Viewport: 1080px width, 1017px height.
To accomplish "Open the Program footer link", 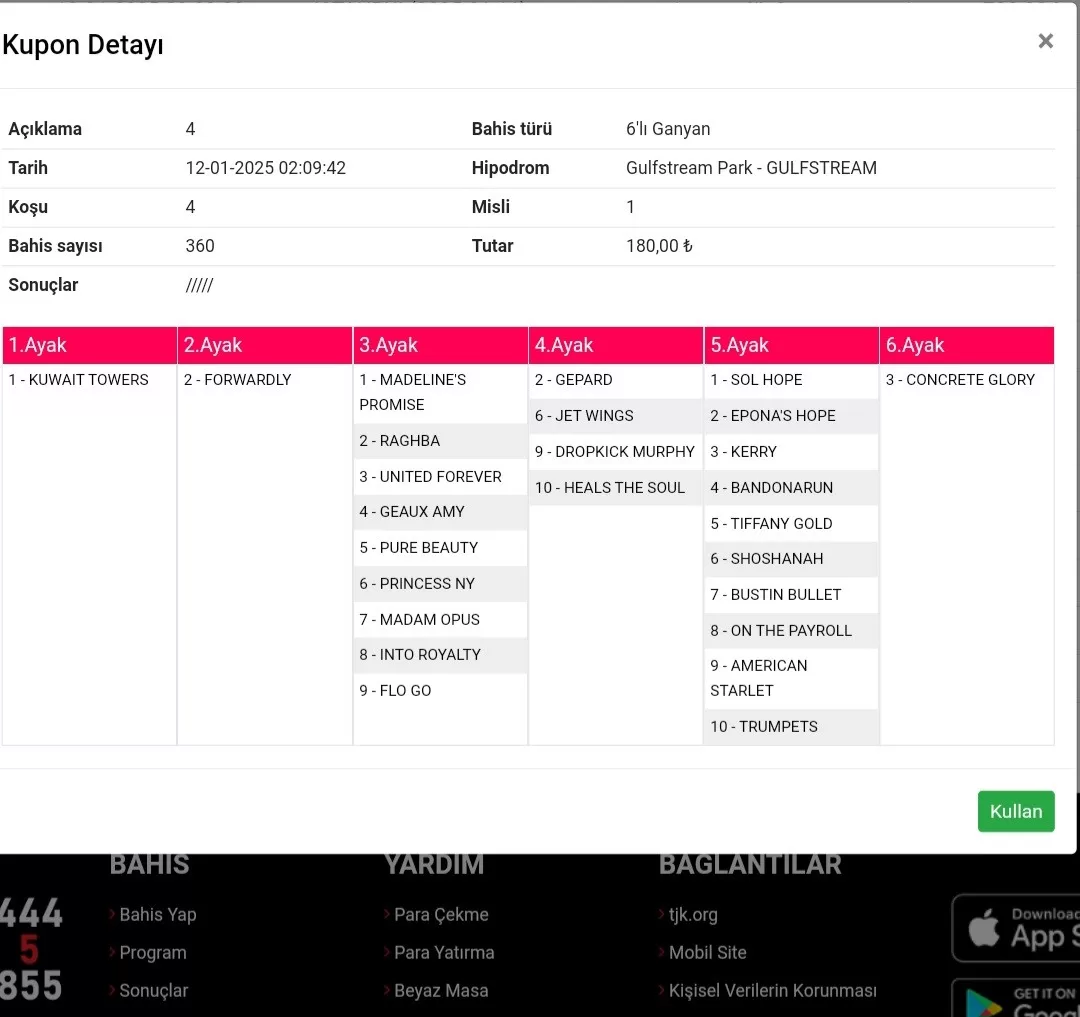I will click(152, 952).
